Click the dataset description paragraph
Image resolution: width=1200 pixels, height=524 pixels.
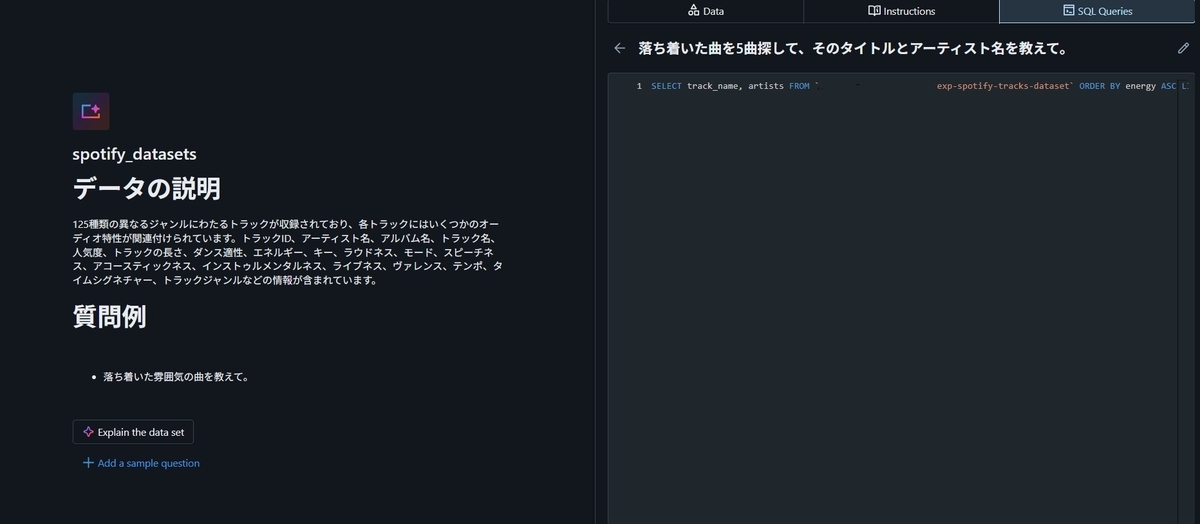click(288, 252)
